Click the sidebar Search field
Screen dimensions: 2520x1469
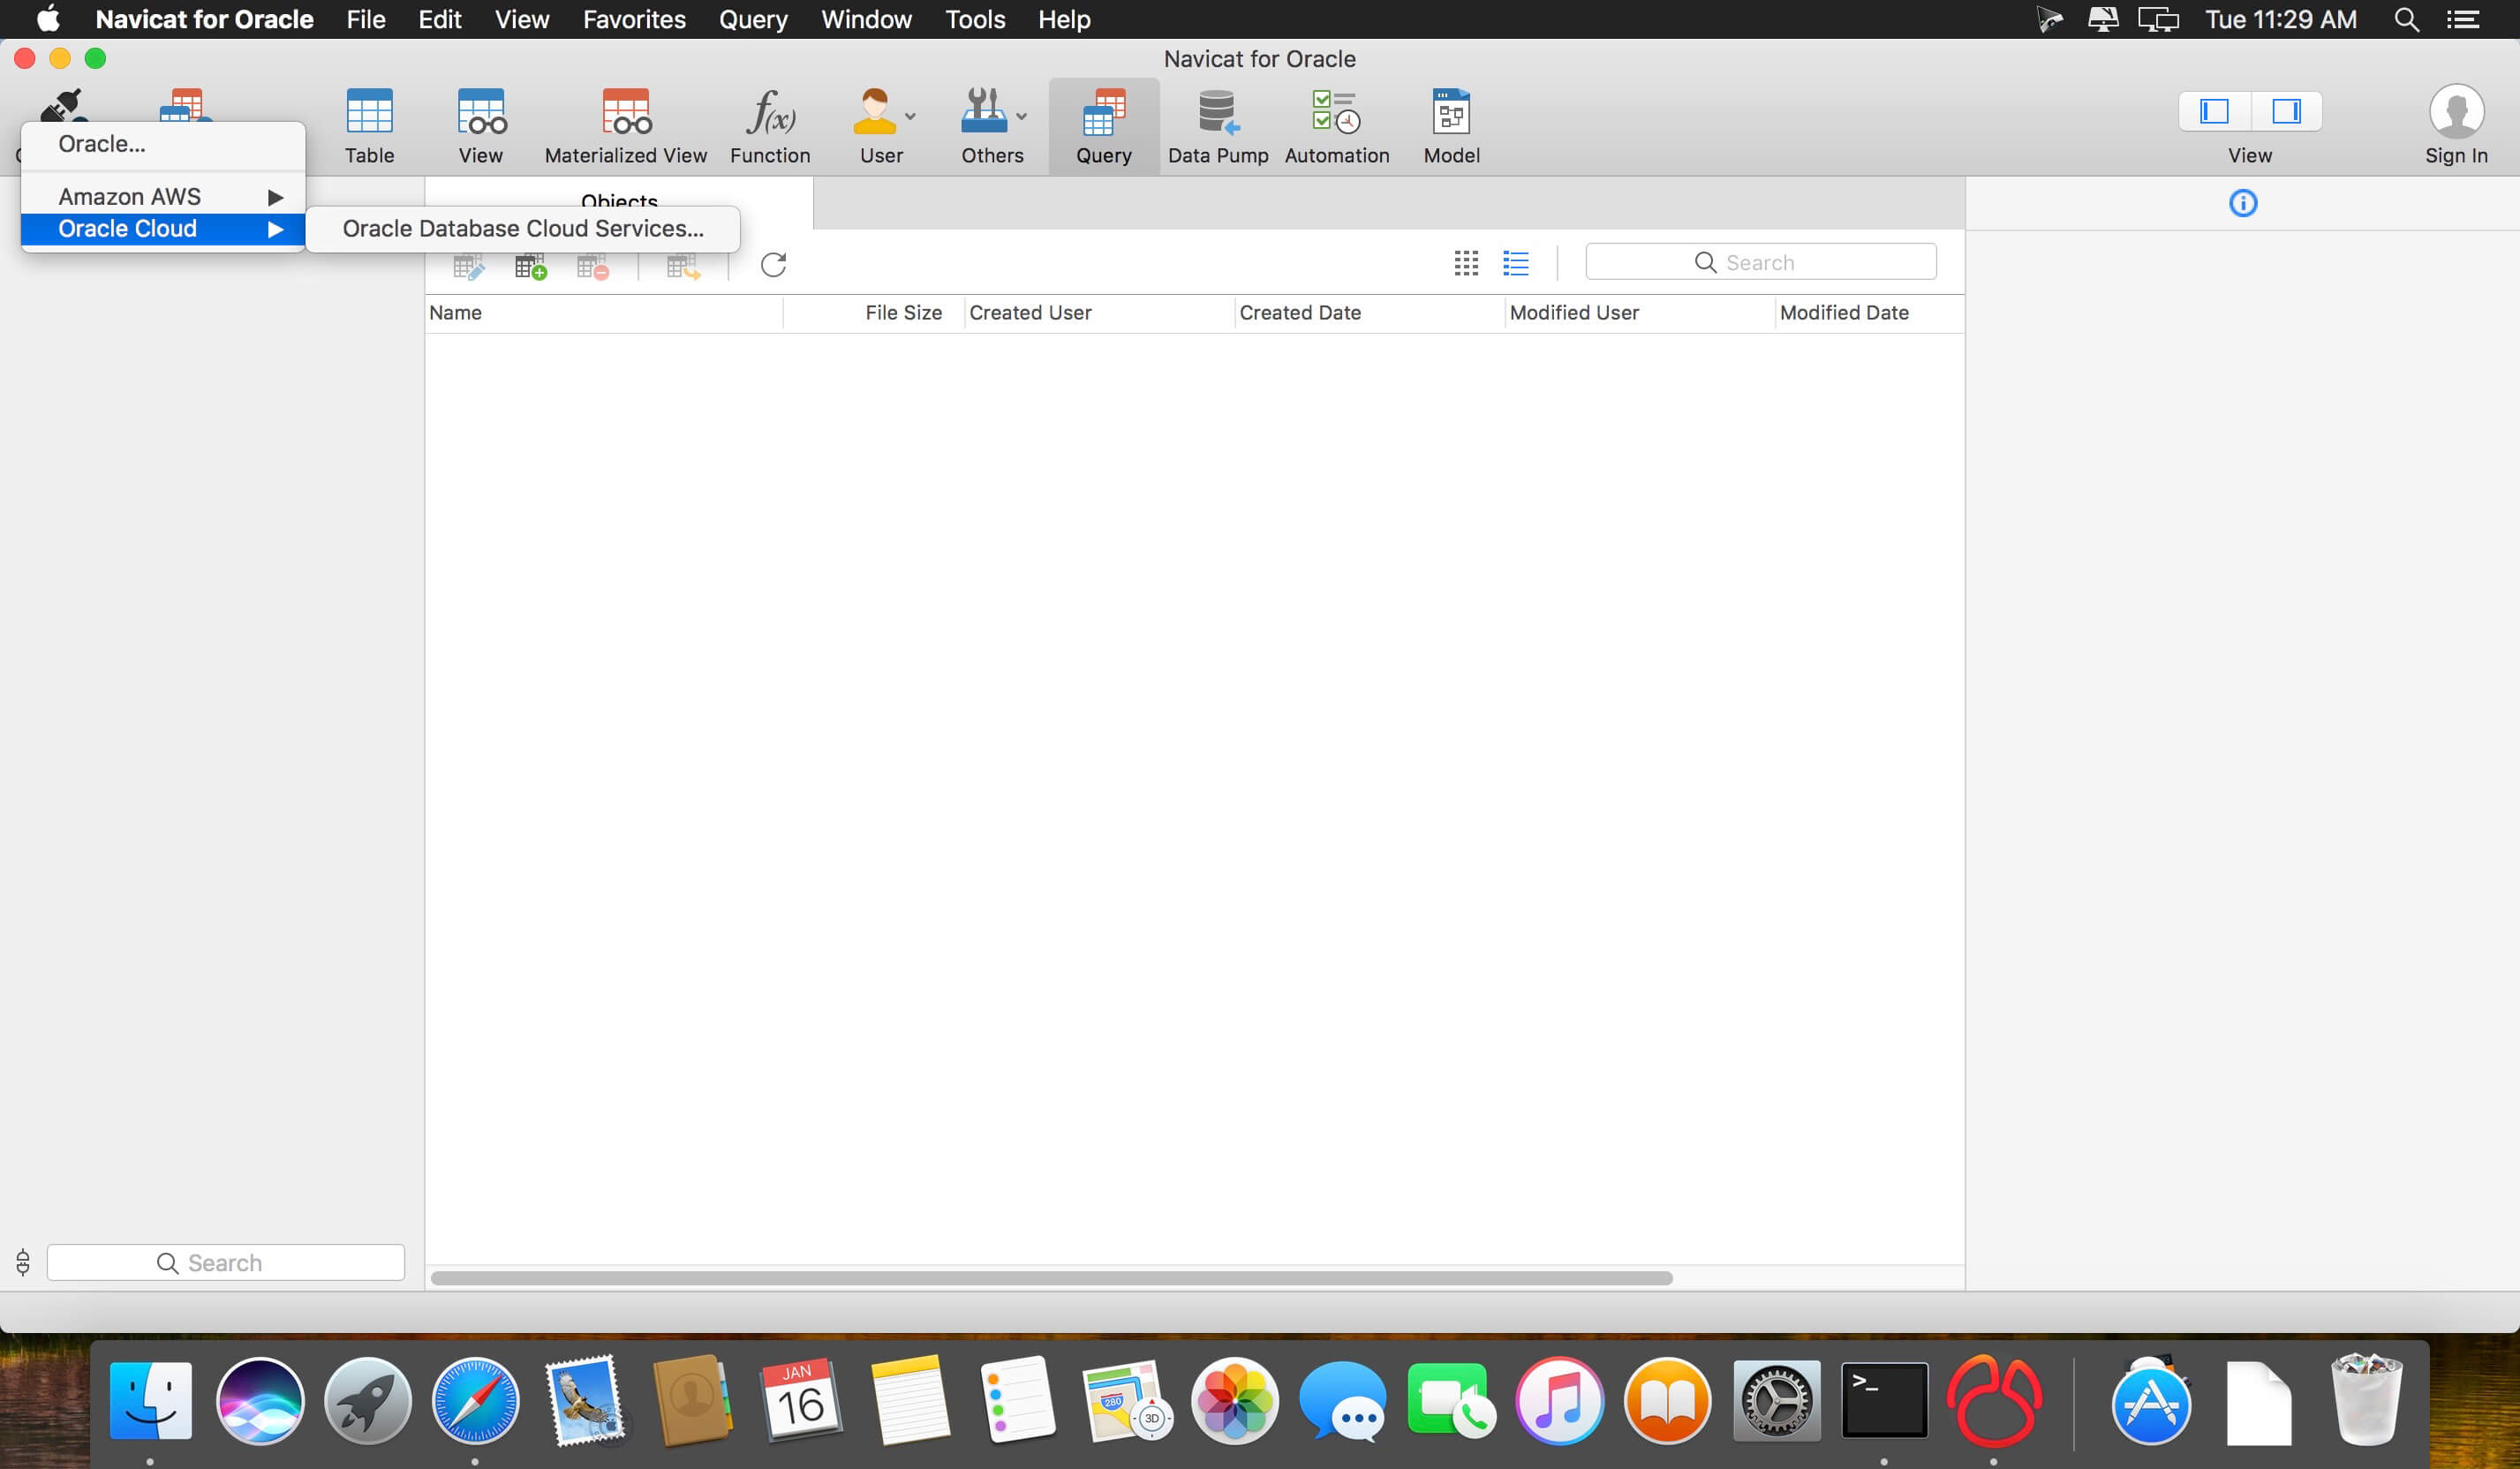tap(226, 1262)
